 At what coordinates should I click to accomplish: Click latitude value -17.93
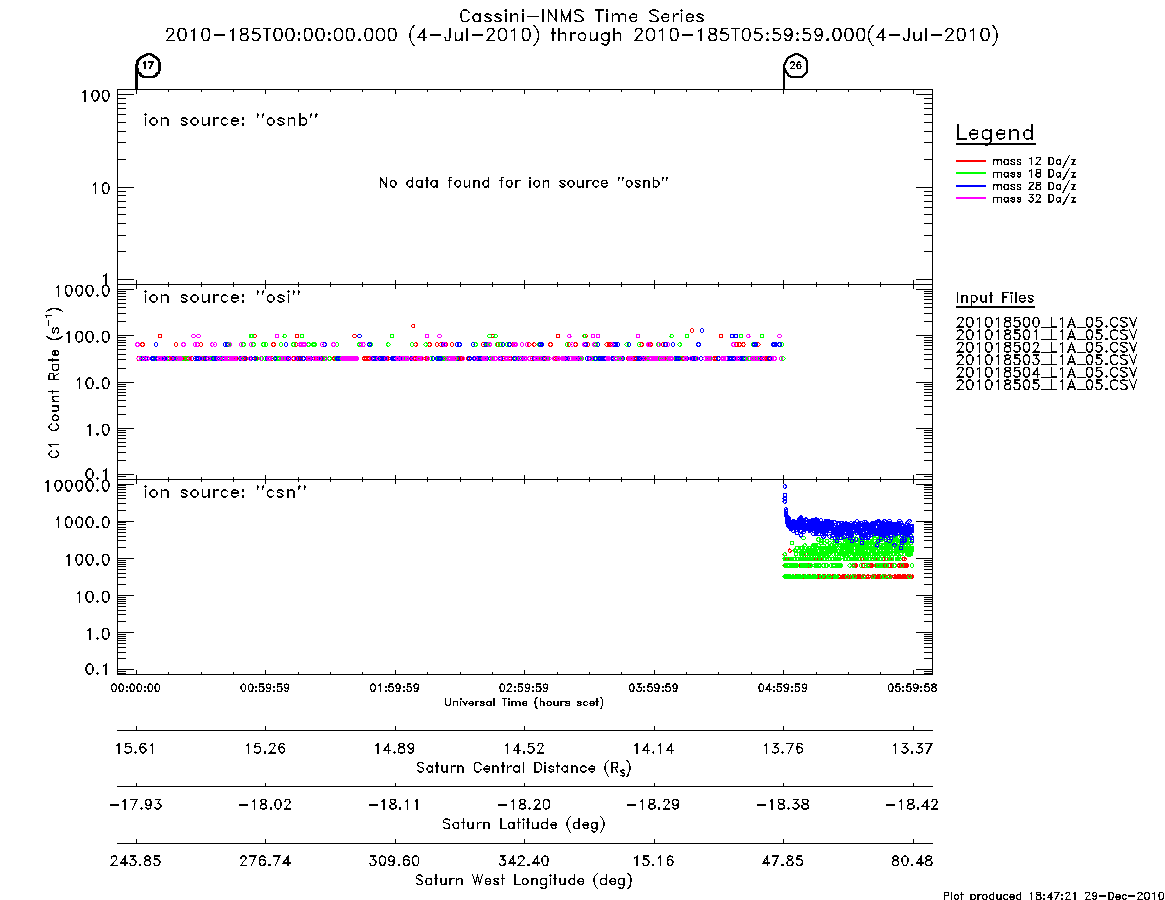tap(135, 805)
